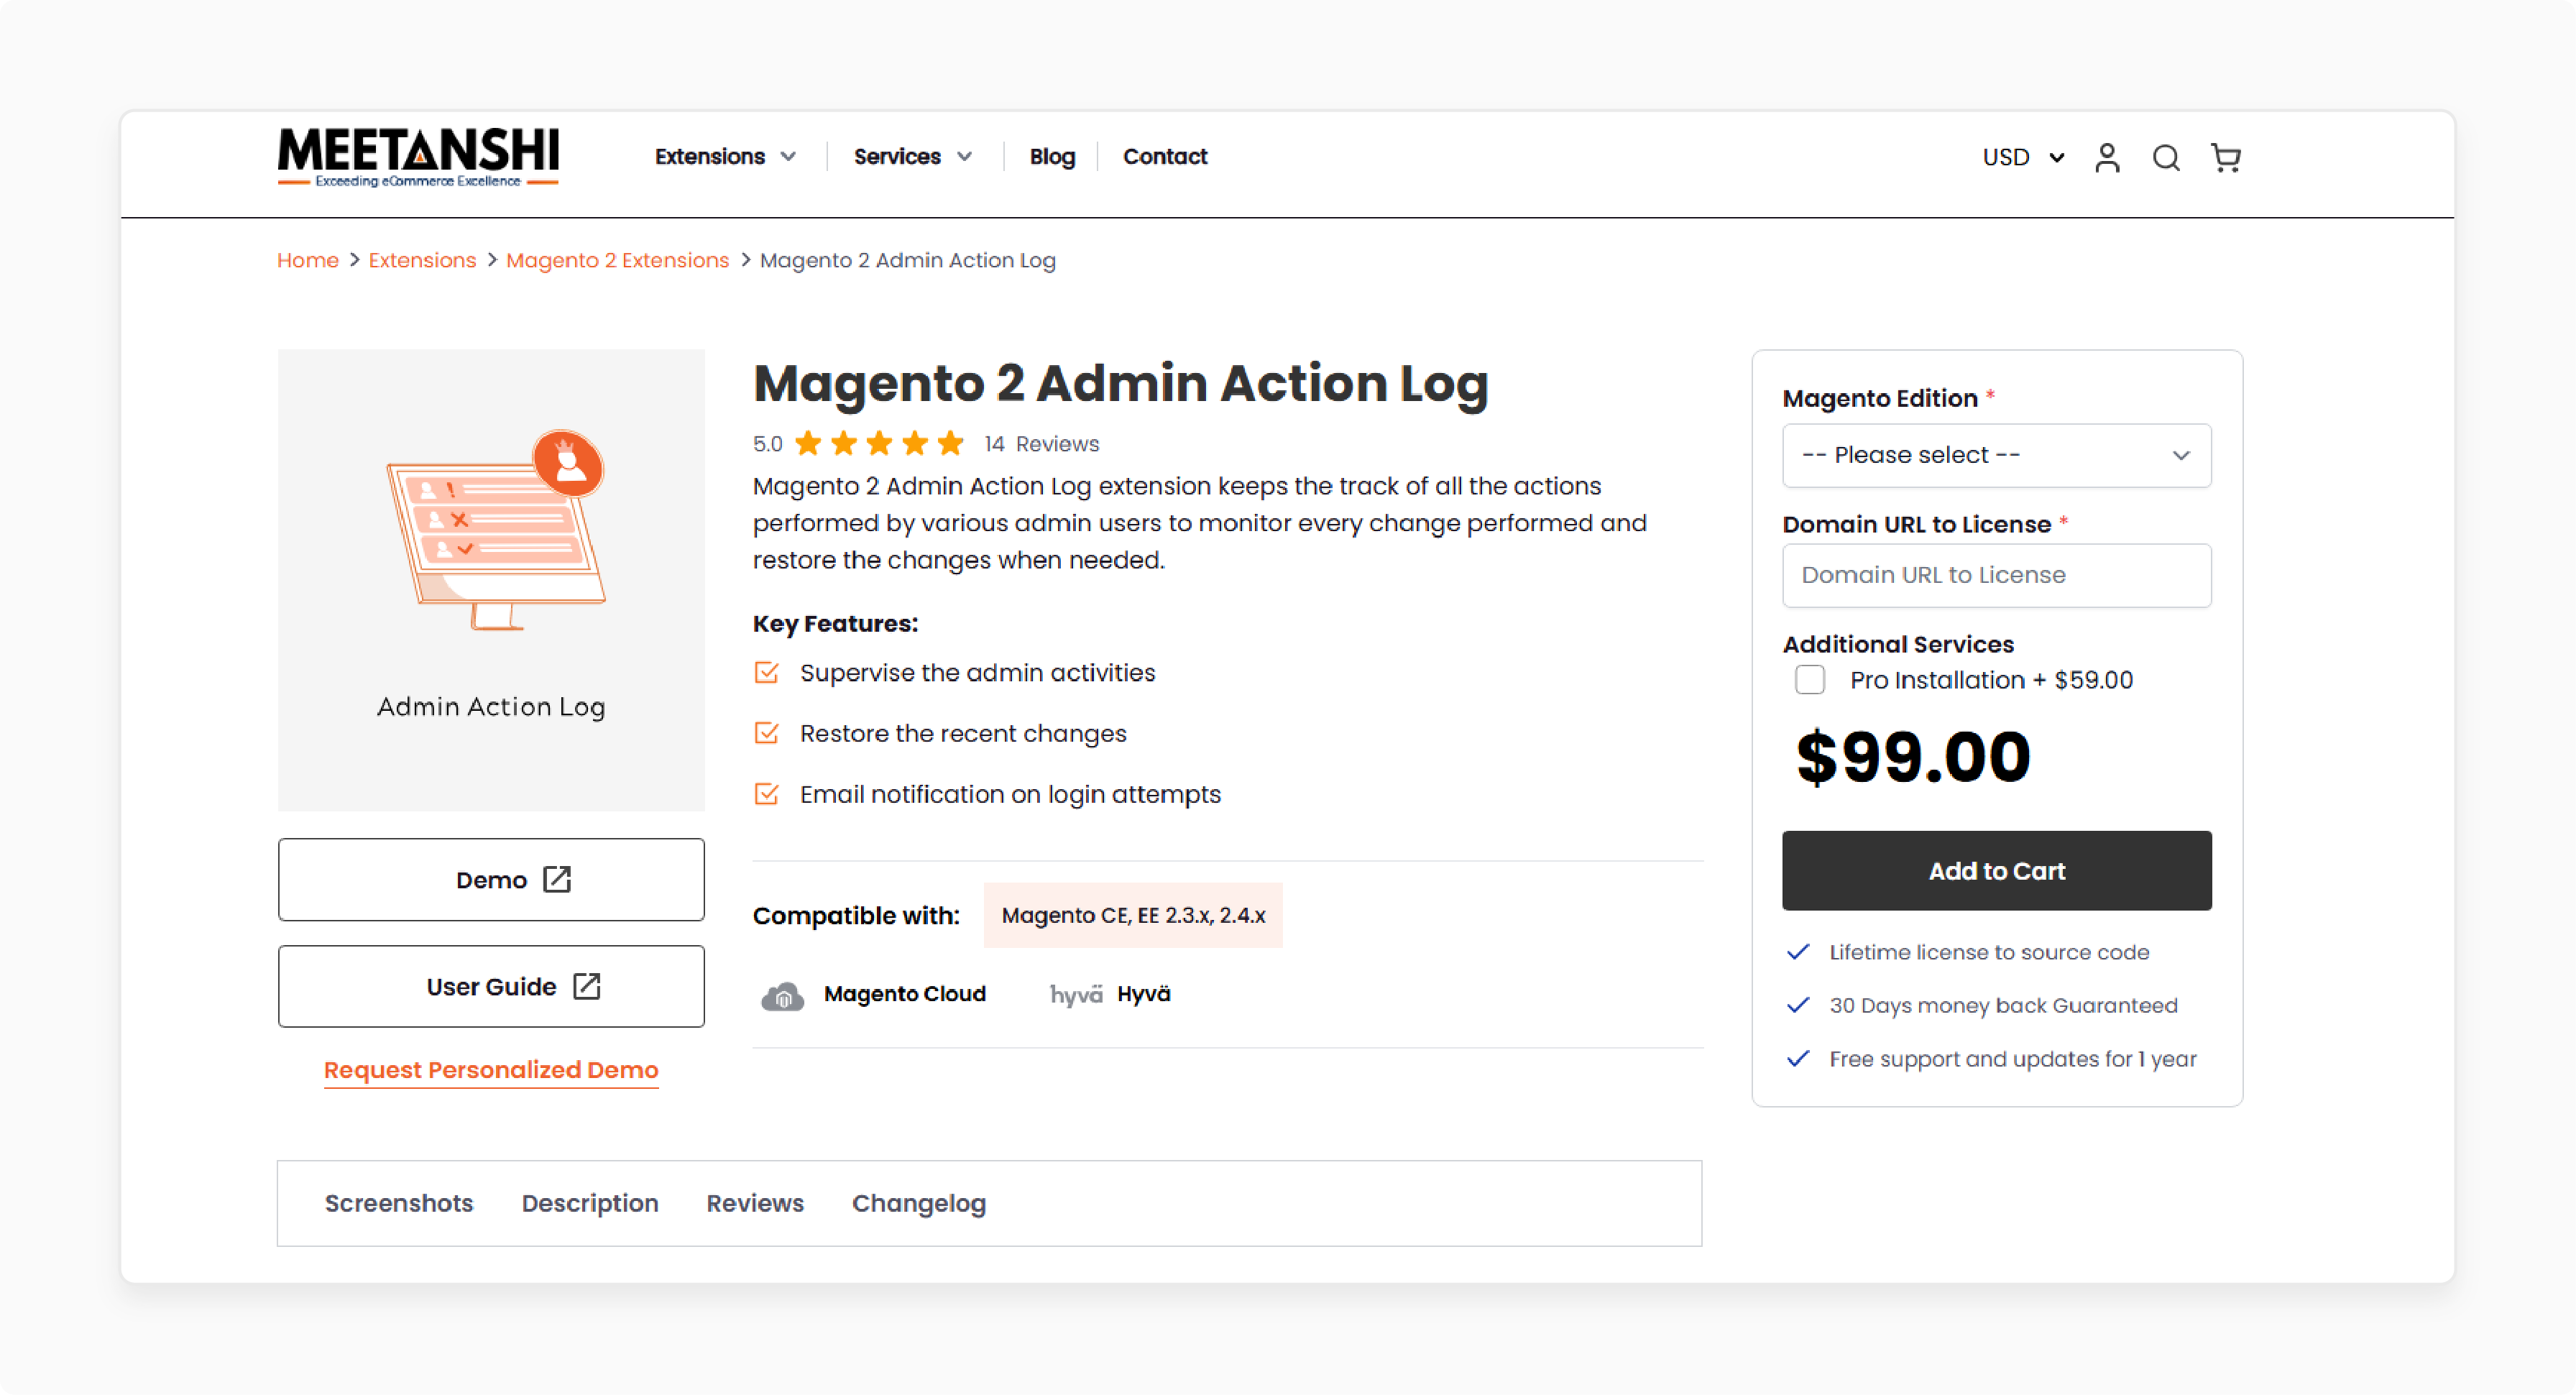Screen dimensions: 2576x1395
Task: Click the search magnifier icon
Action: coord(2166,157)
